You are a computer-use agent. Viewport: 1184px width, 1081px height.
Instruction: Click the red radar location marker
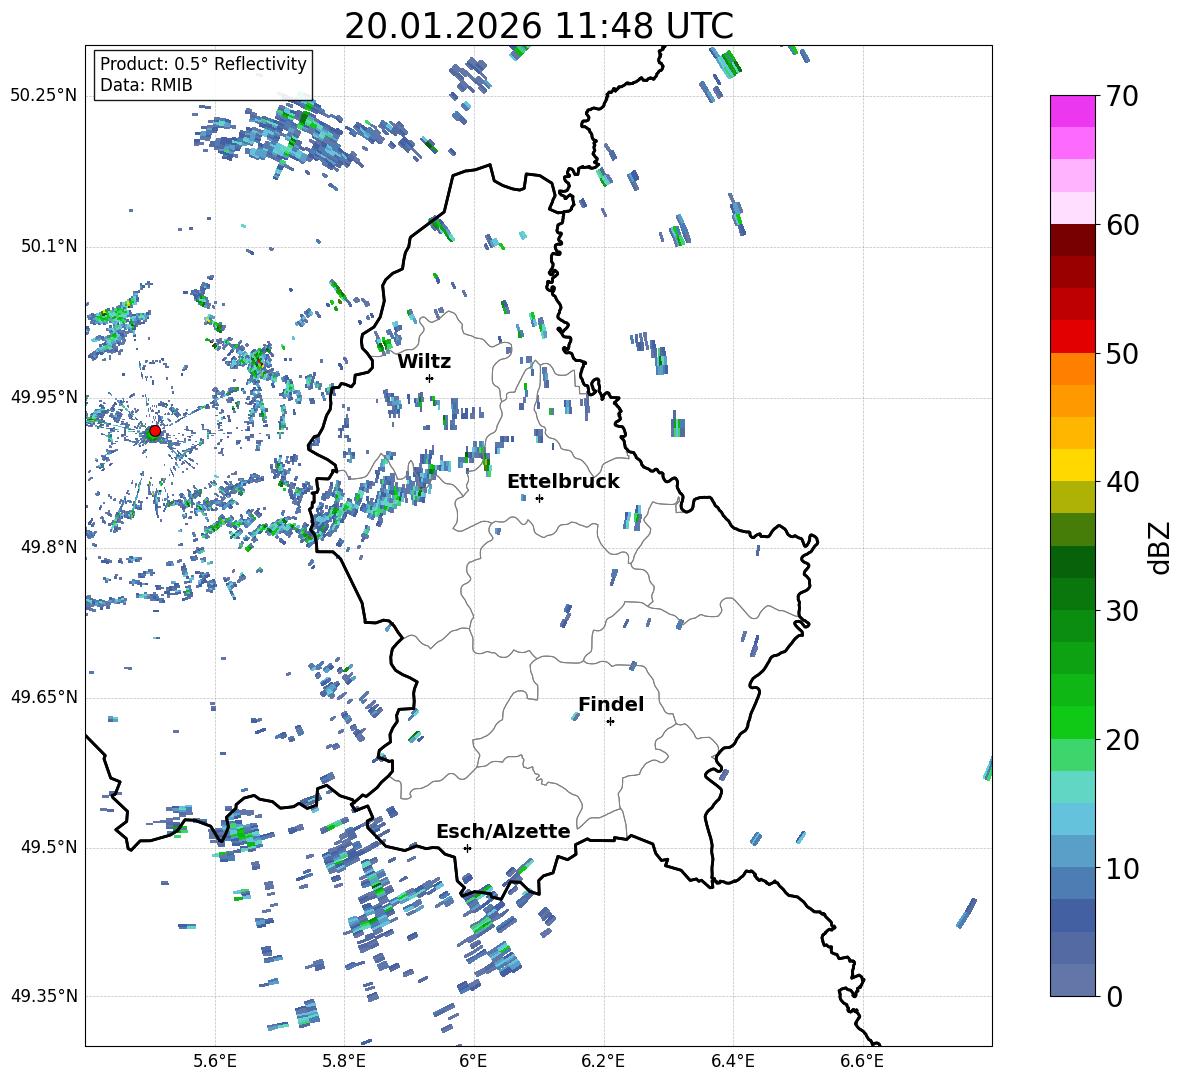point(155,431)
